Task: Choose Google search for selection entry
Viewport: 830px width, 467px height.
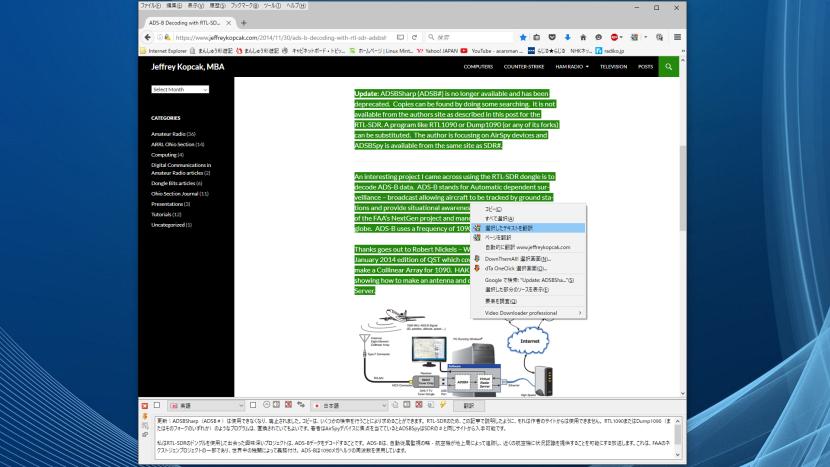Action: coord(529,280)
